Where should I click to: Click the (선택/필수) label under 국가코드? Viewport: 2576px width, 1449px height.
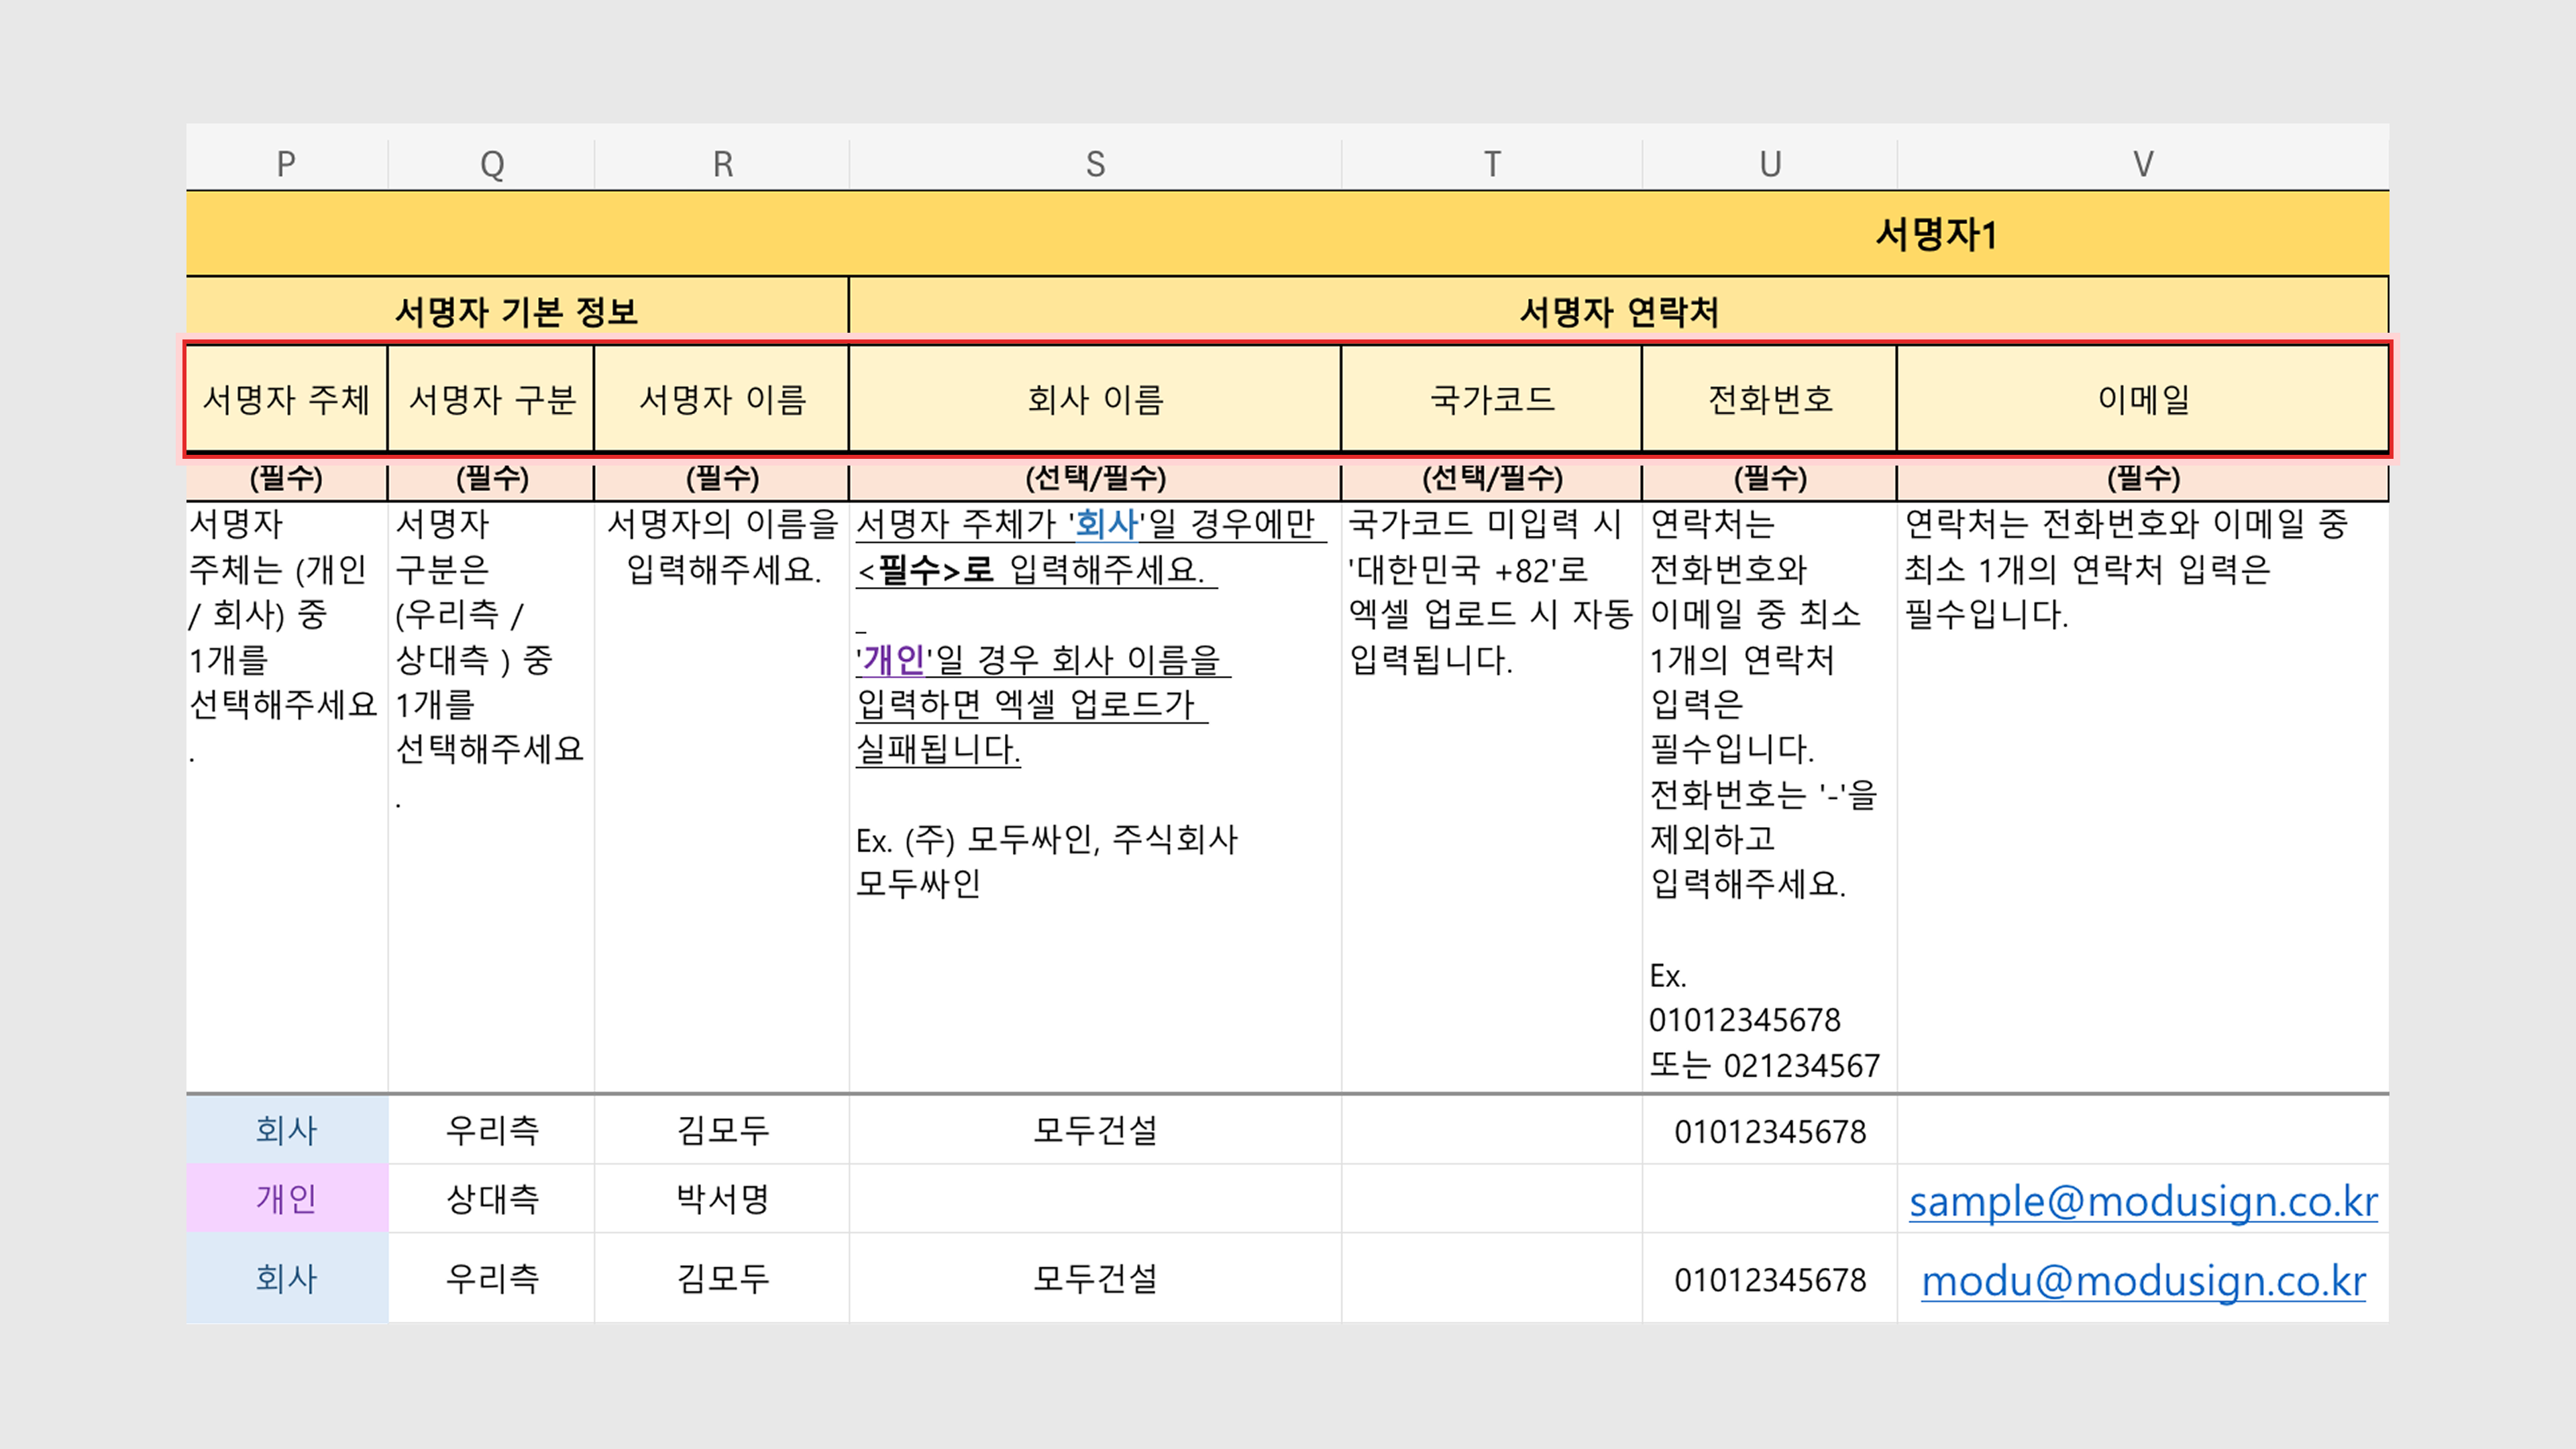click(1491, 478)
